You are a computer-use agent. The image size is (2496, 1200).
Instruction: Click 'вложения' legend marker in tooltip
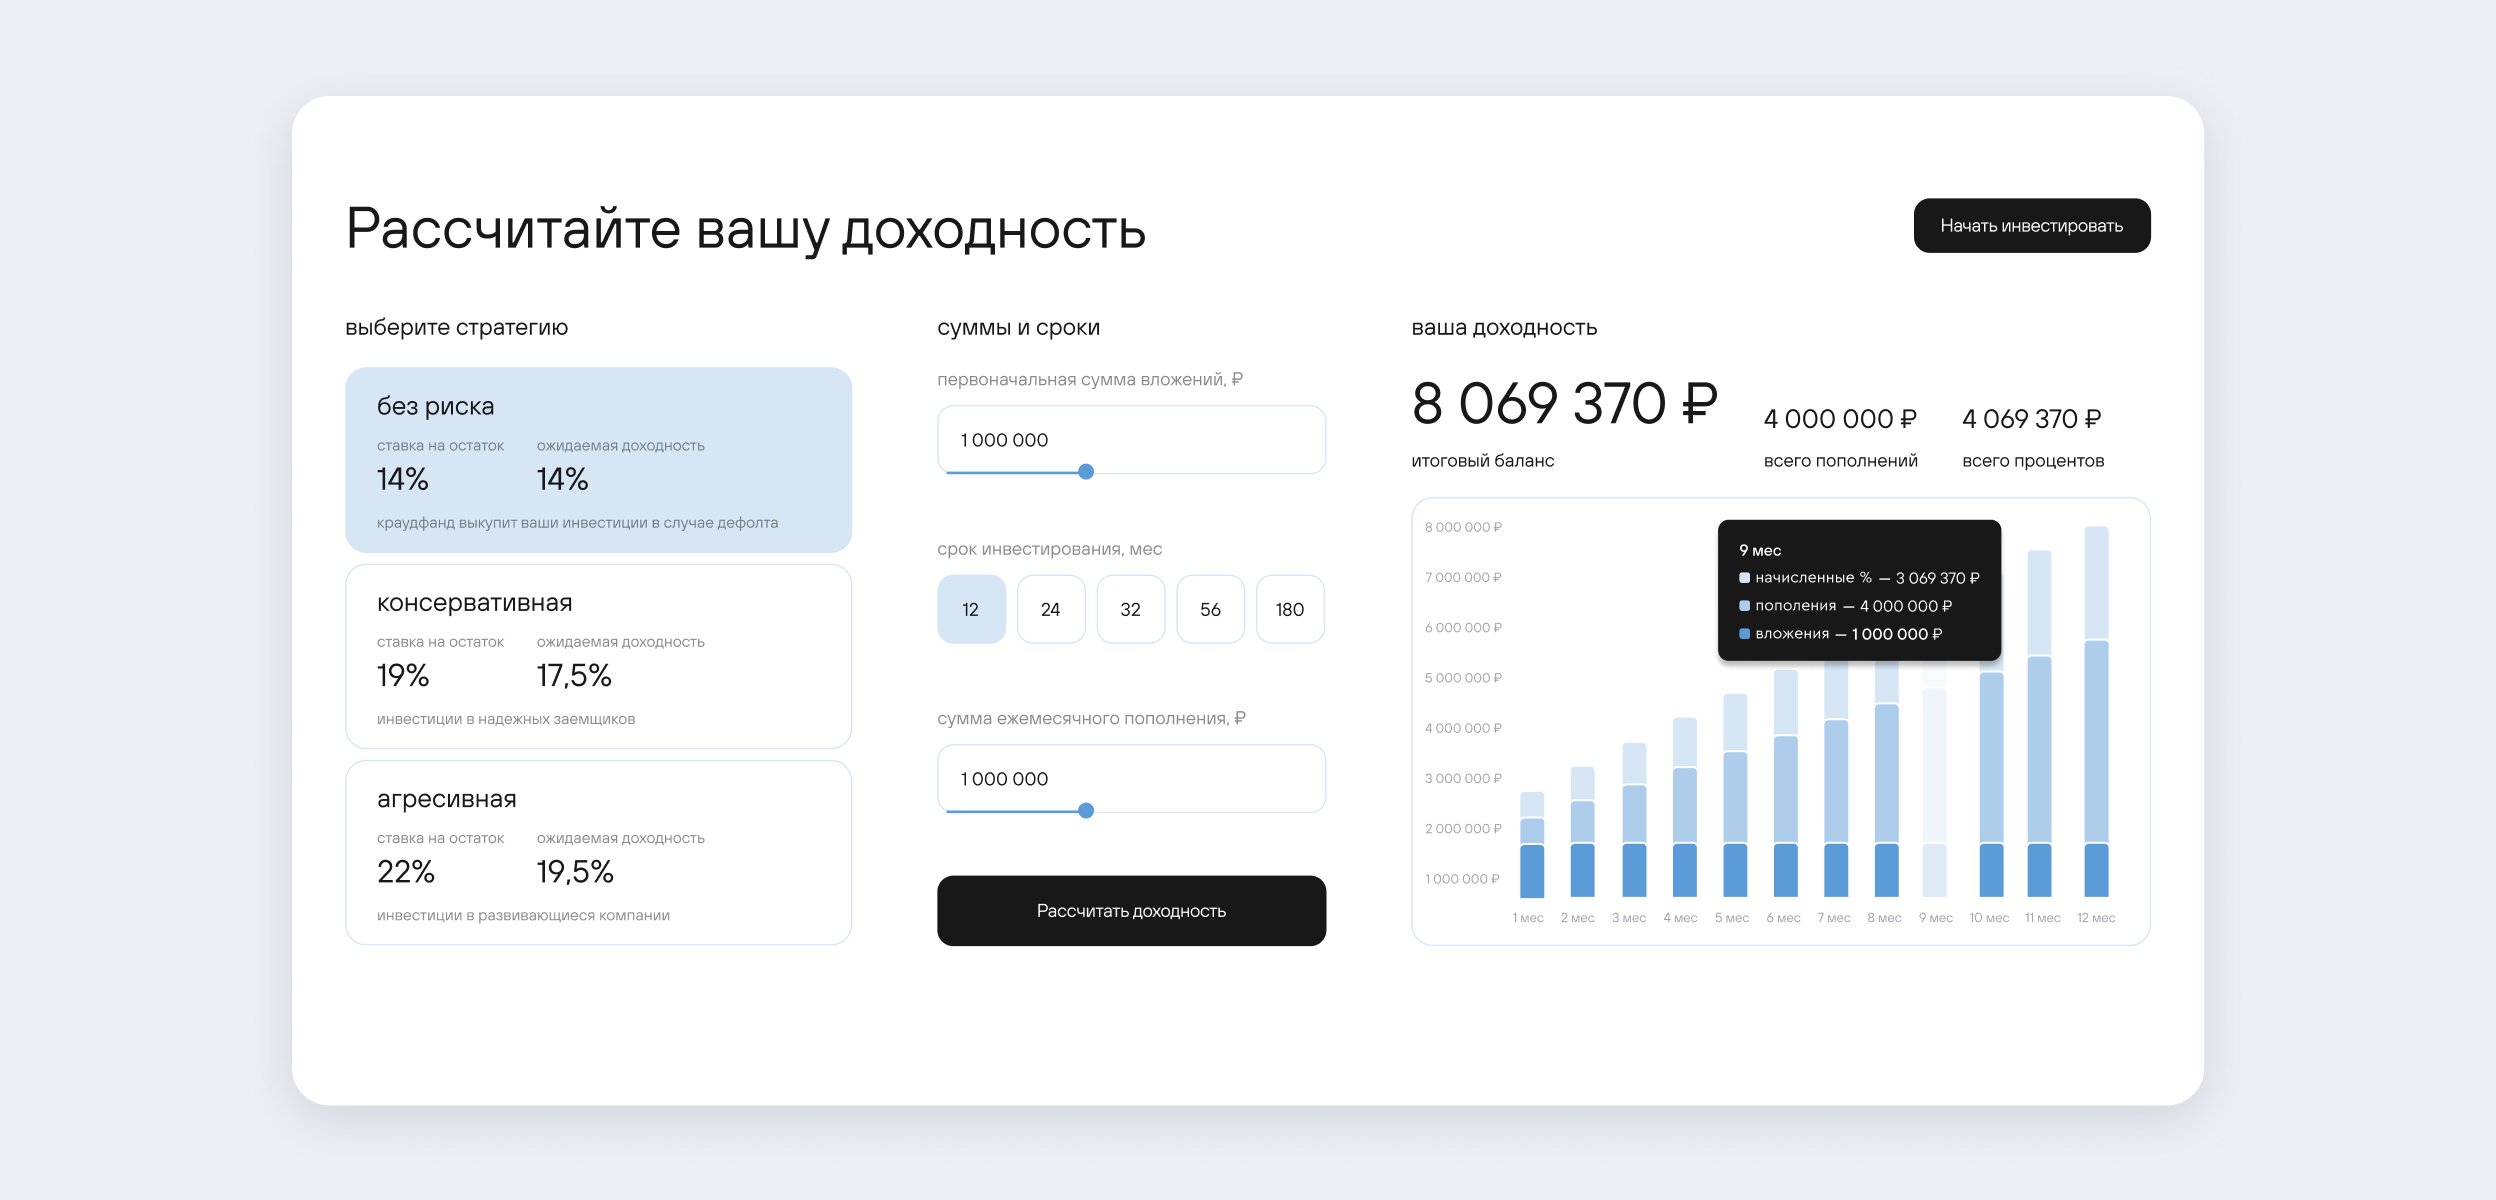(1744, 634)
